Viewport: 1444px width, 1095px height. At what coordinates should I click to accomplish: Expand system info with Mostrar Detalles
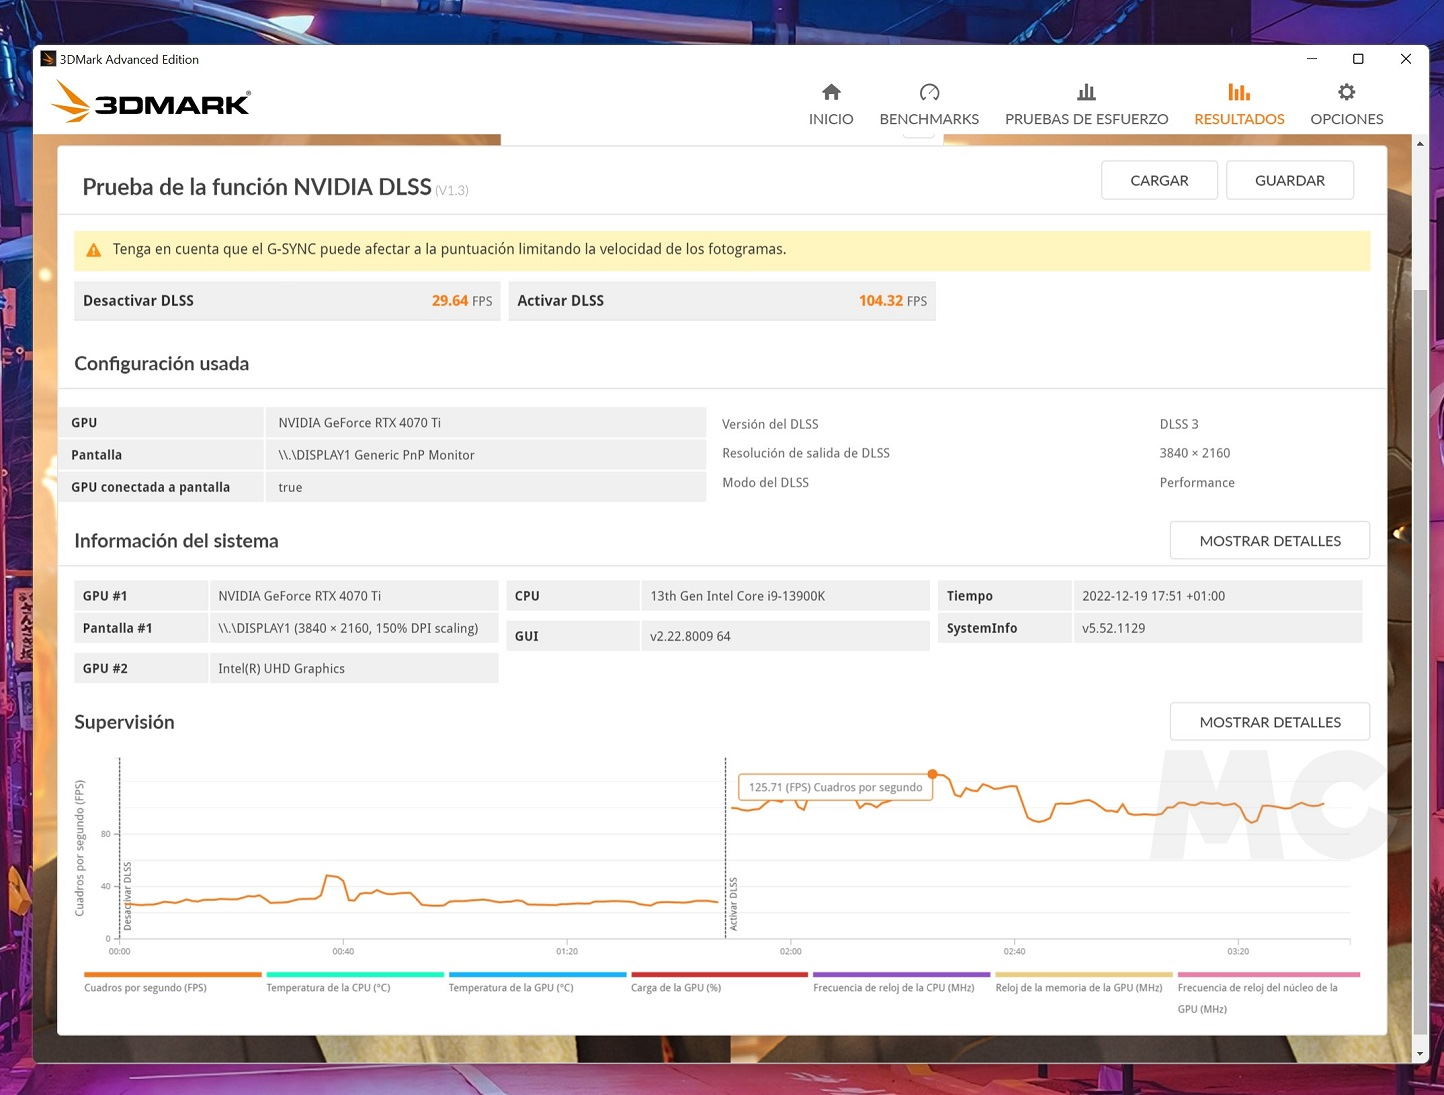pos(1269,541)
